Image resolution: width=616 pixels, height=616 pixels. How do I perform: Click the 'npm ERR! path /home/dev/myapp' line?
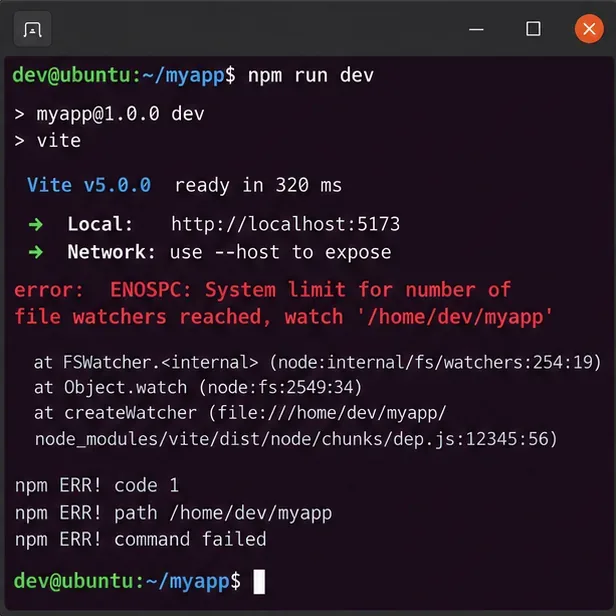pos(173,513)
